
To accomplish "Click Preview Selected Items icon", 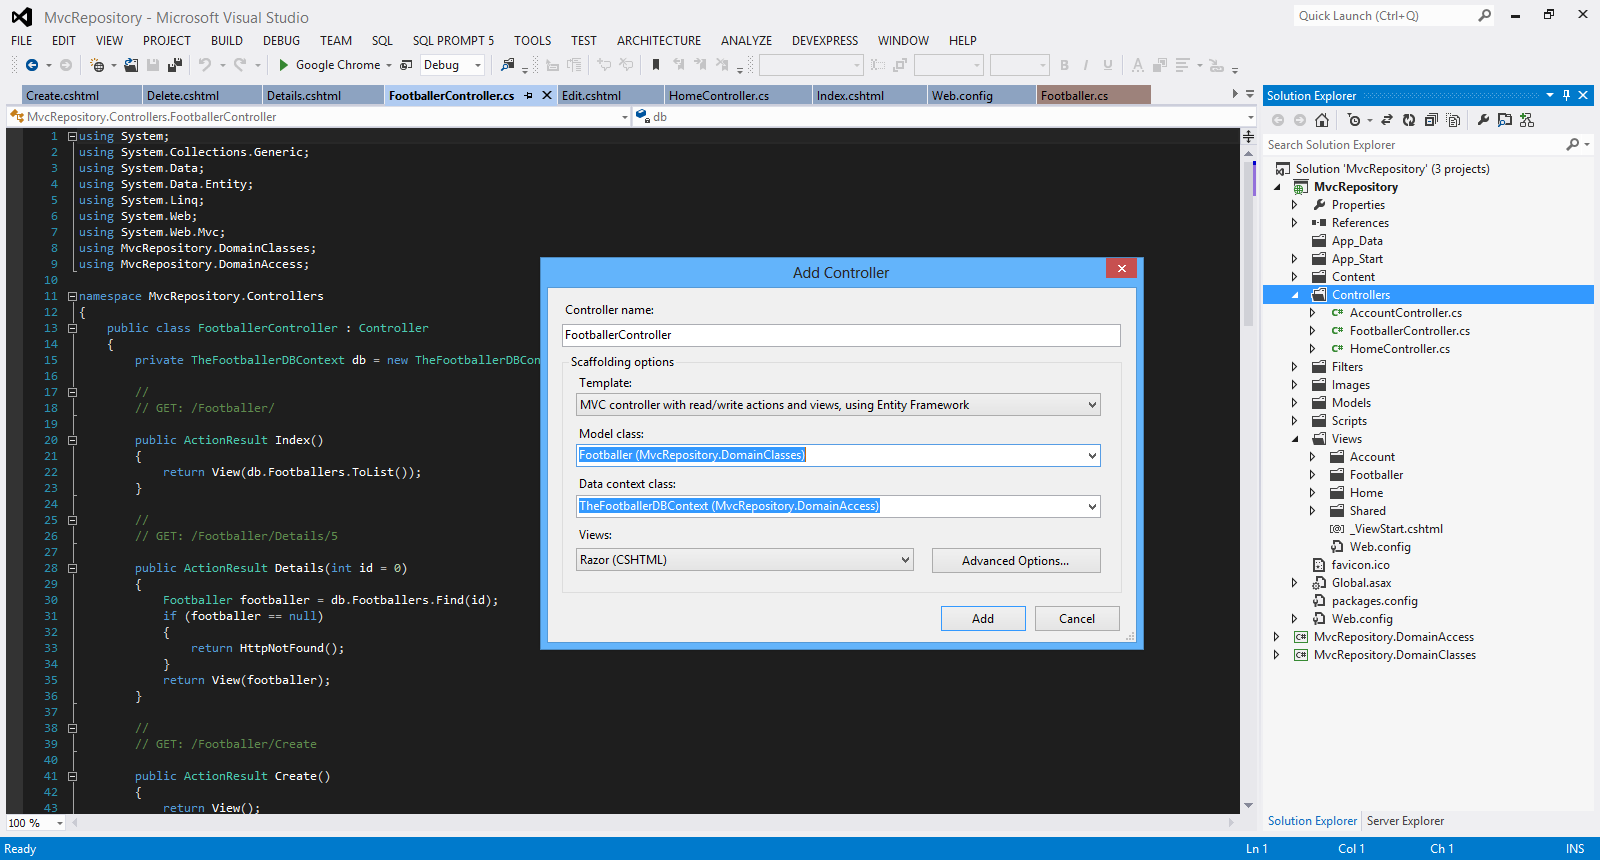I will [1505, 120].
